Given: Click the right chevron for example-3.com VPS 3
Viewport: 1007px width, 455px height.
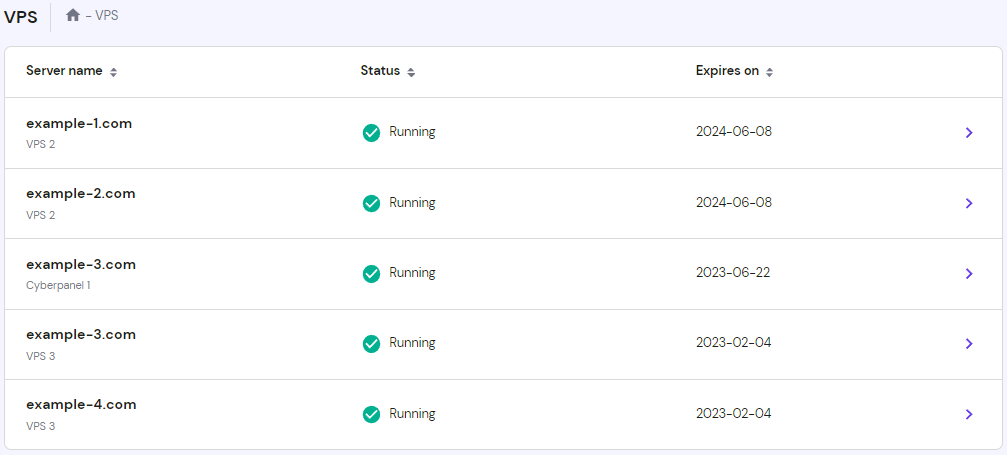Looking at the screenshot, I should pyautogui.click(x=968, y=344).
